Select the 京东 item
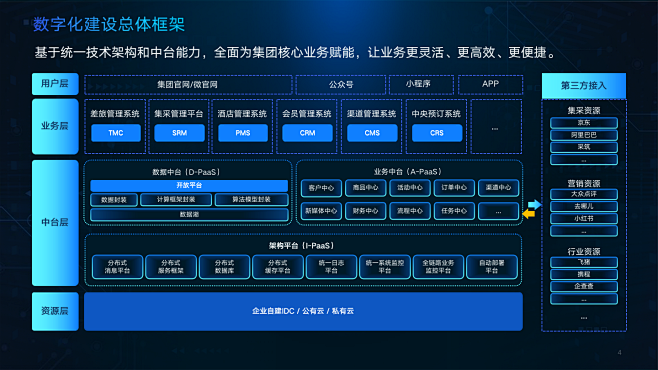The image size is (658, 370). coord(584,123)
